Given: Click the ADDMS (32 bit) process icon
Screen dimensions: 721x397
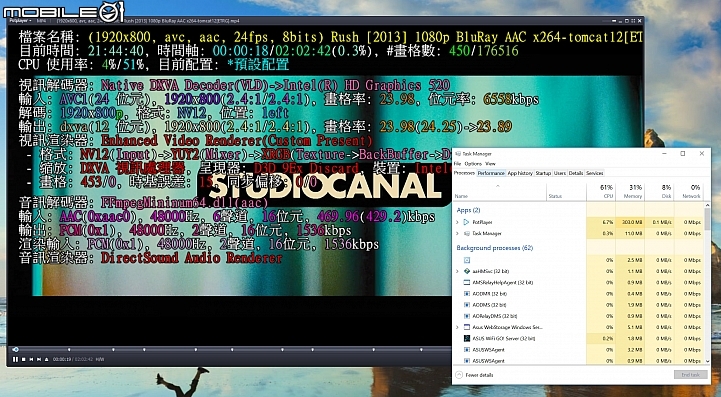Looking at the screenshot, I should [x=467, y=305].
